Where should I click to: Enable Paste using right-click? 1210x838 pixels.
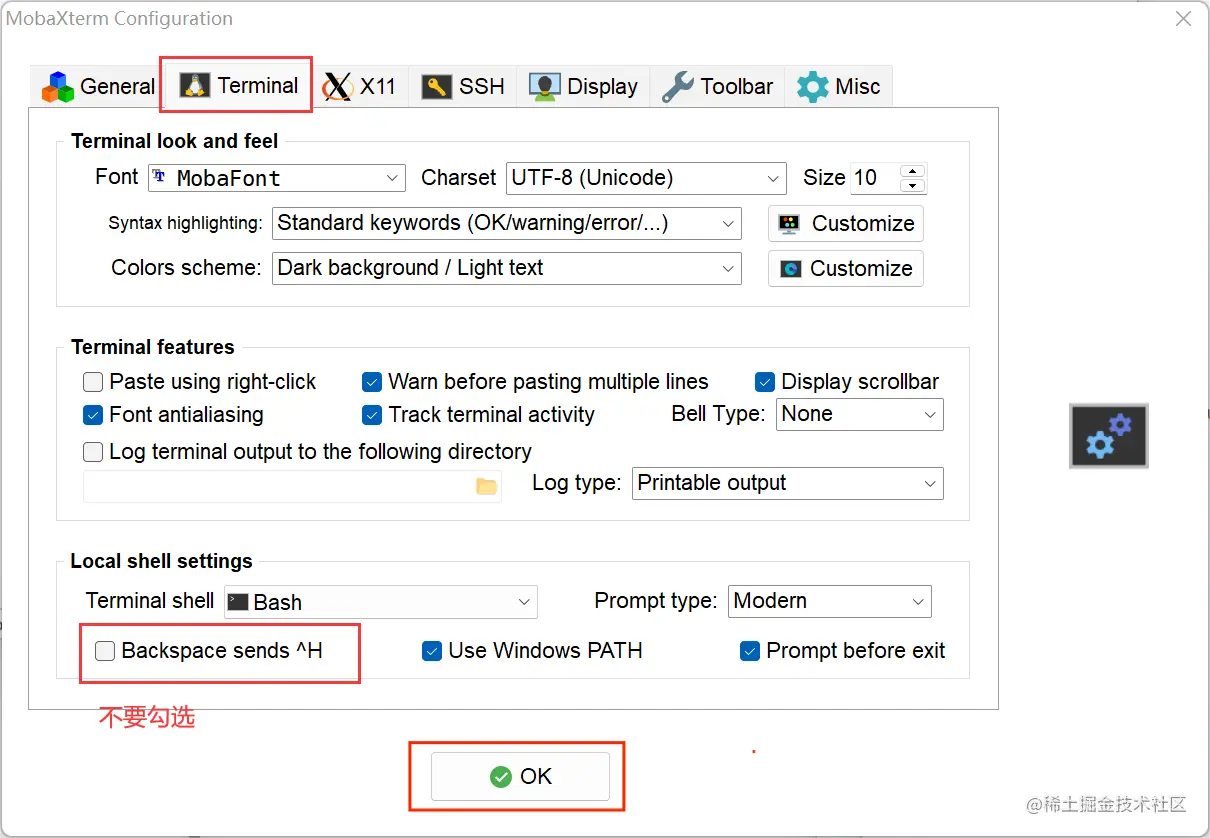pos(93,382)
